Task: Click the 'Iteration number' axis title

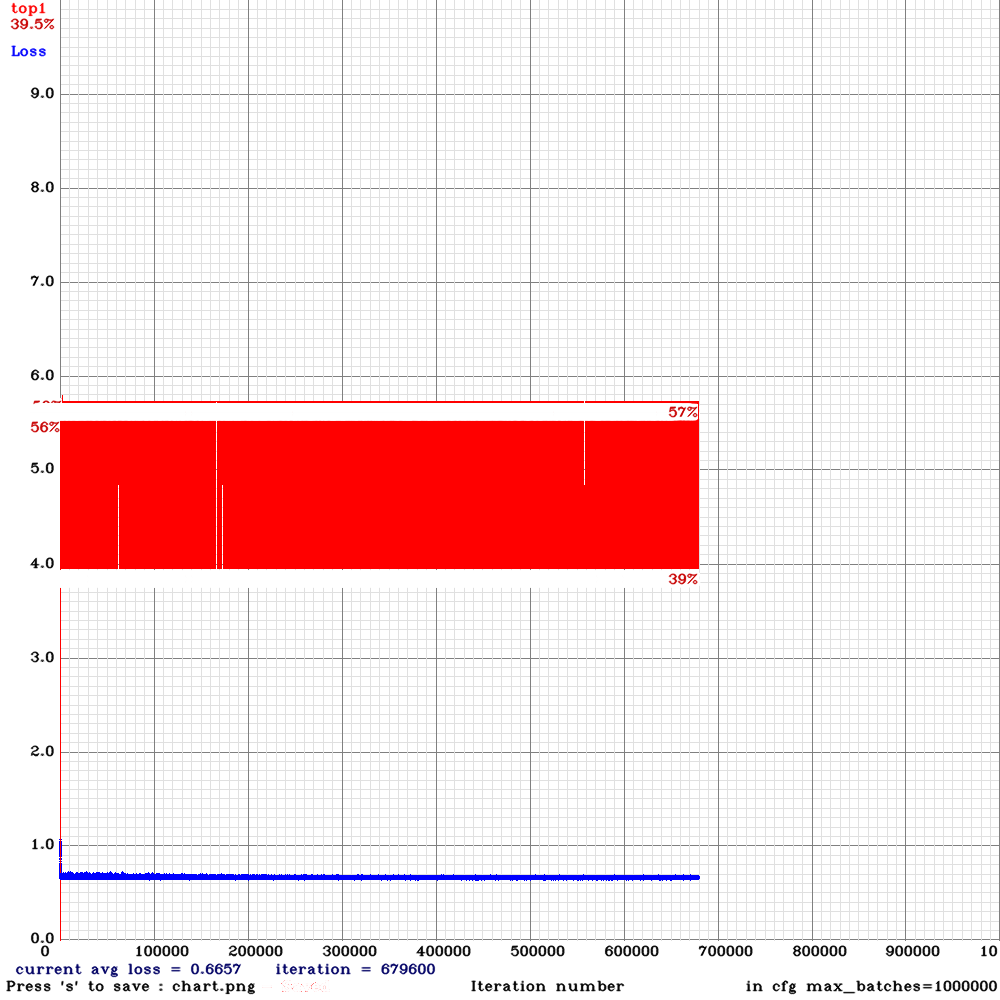Action: 547,987
